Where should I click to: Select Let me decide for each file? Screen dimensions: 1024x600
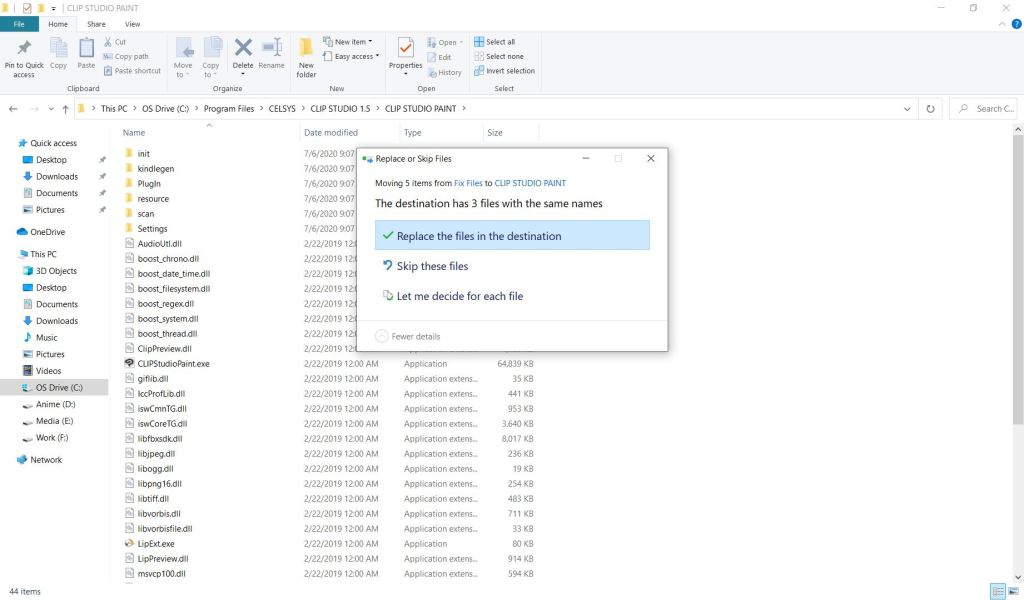459,296
